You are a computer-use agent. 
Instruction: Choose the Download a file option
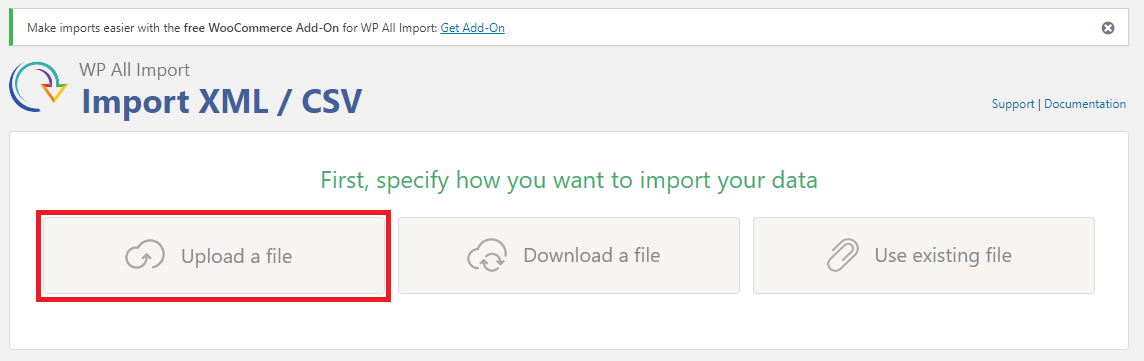[x=569, y=256]
